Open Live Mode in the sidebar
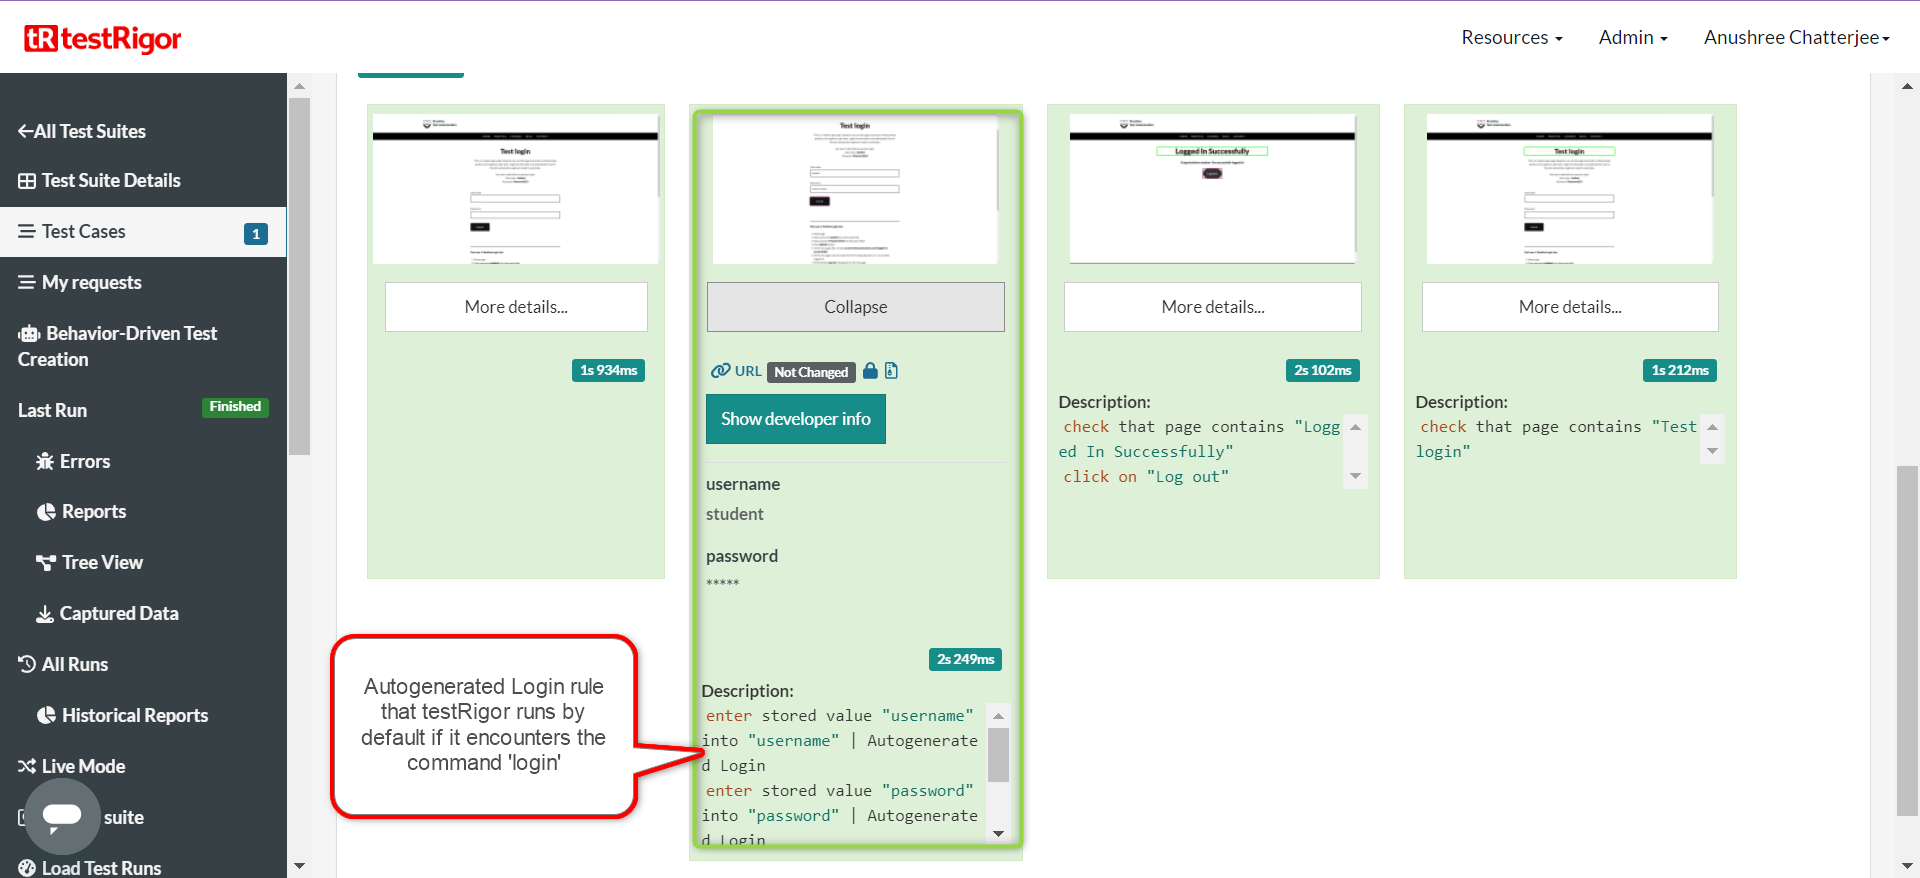 [x=71, y=766]
